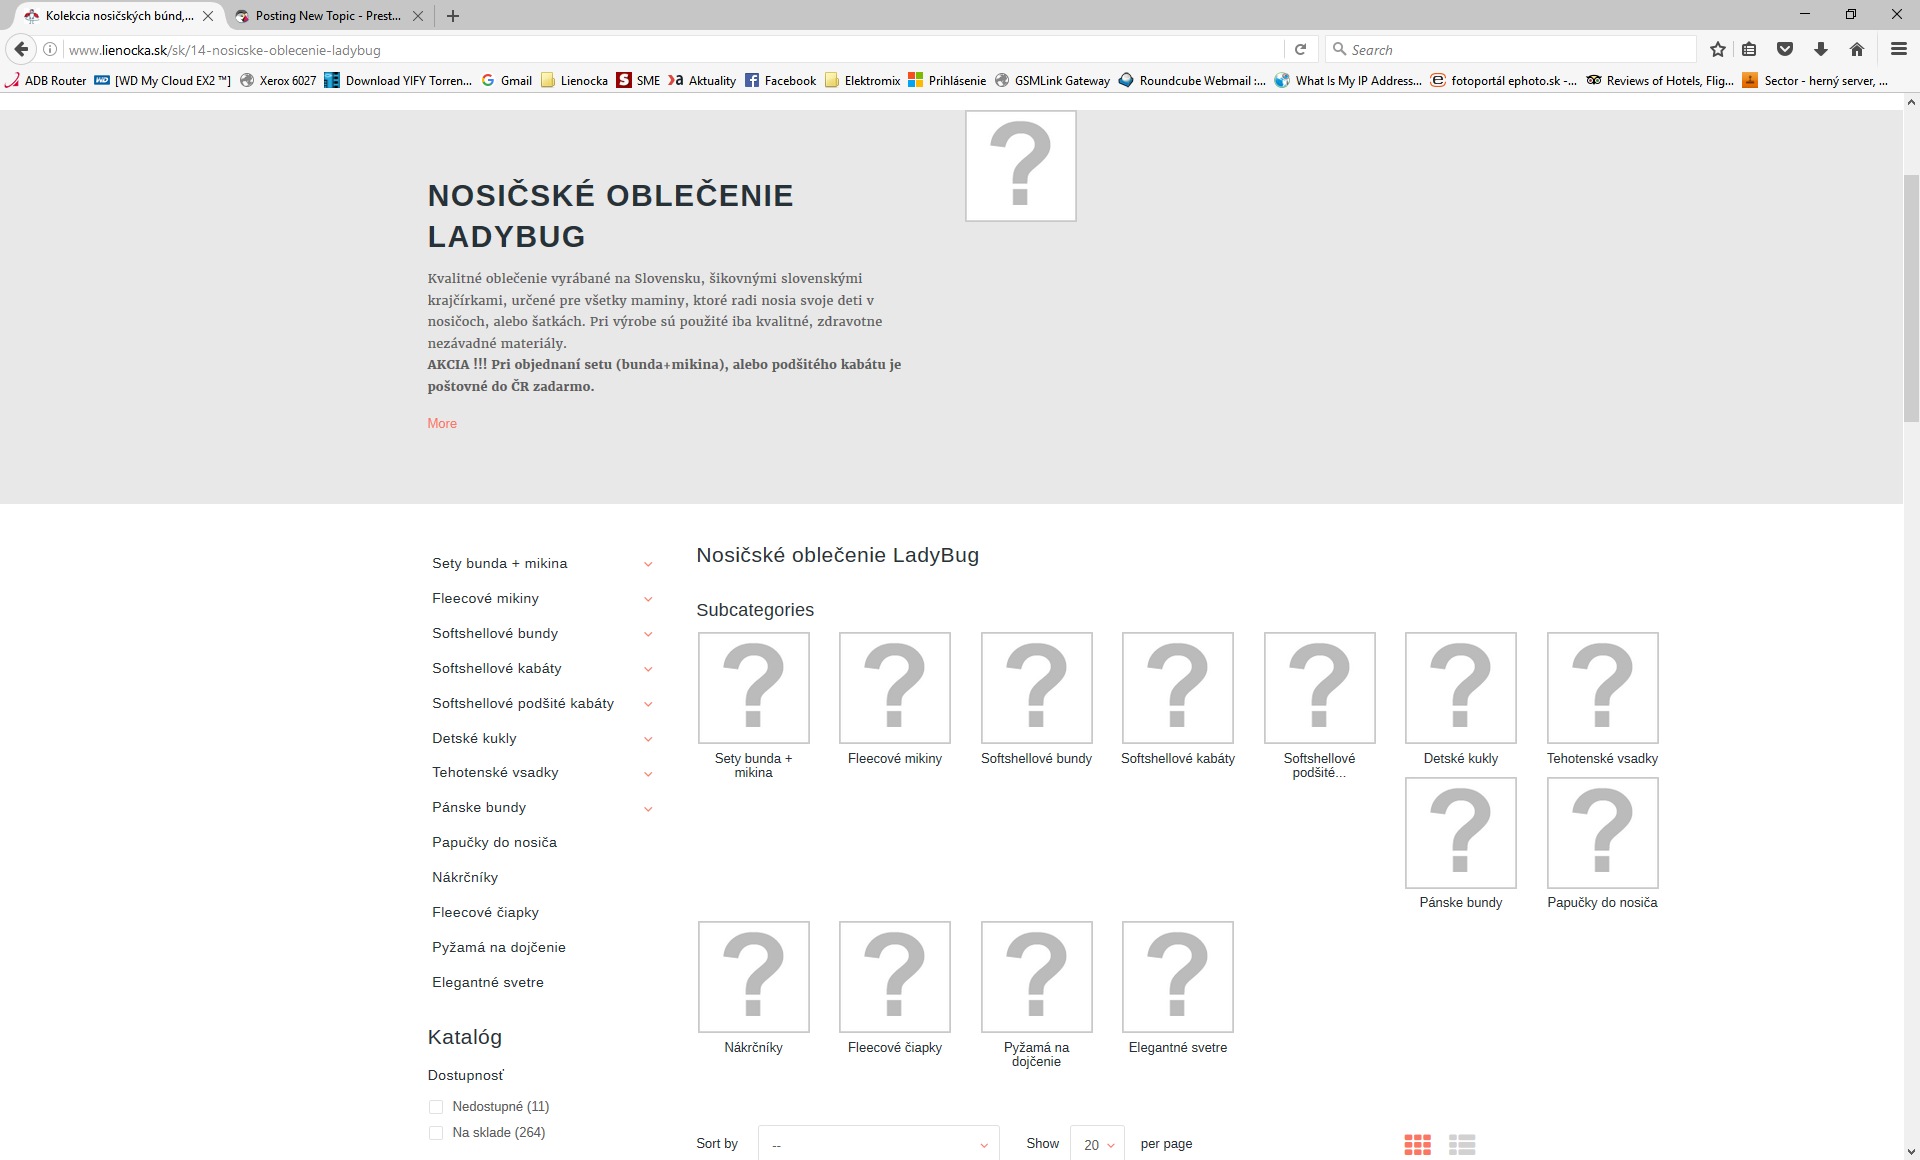Screen dimensions: 1920x1160
Task: Open the Show 20 per page dropdown
Action: tap(1097, 1144)
